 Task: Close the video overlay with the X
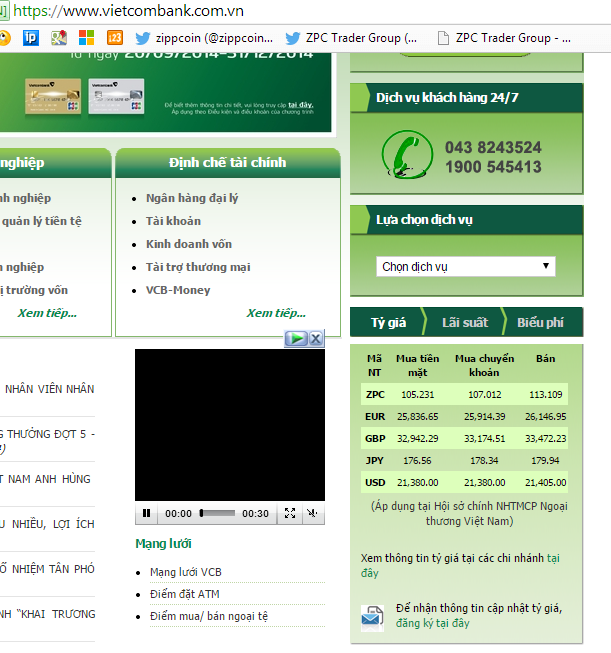point(316,338)
